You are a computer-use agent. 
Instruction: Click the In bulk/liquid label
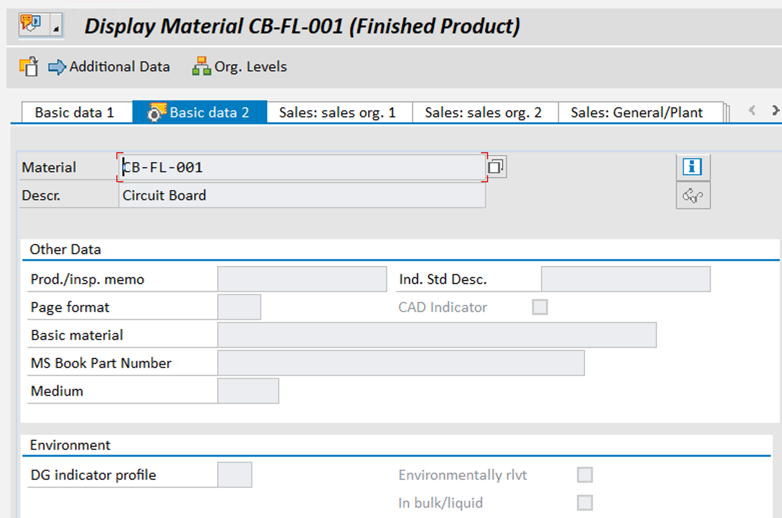(x=441, y=503)
